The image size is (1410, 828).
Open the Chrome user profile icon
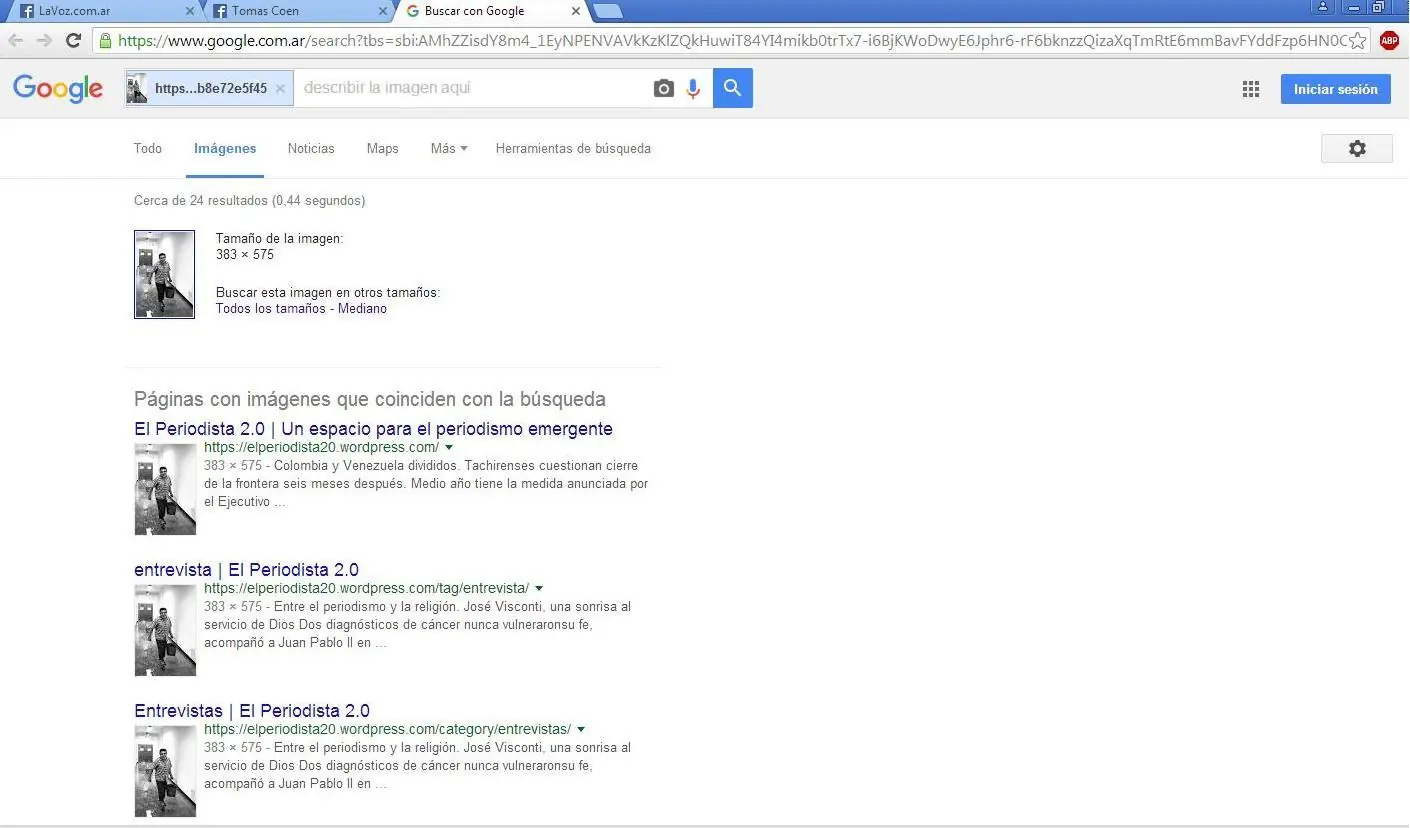click(x=1323, y=7)
